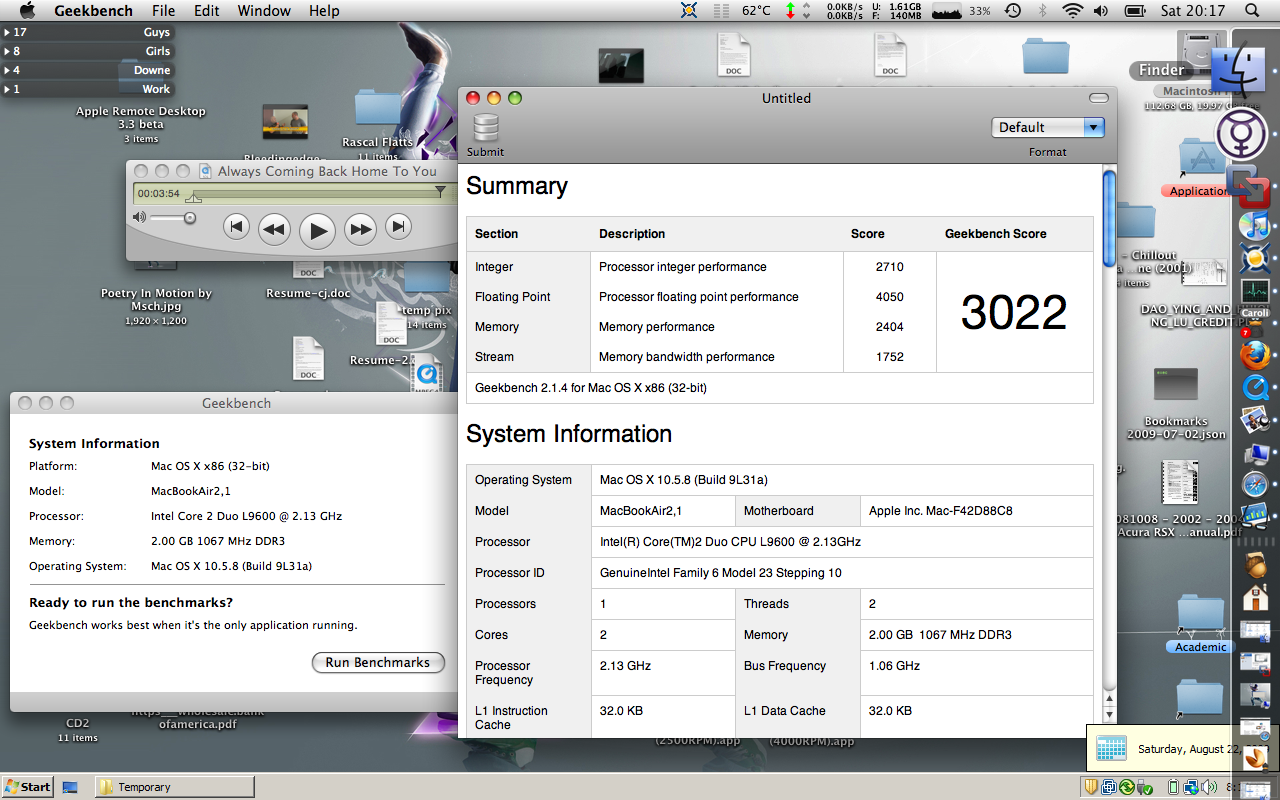Expand the Girls group disclosure triangle
This screenshot has height=800, width=1280.
[7, 51]
